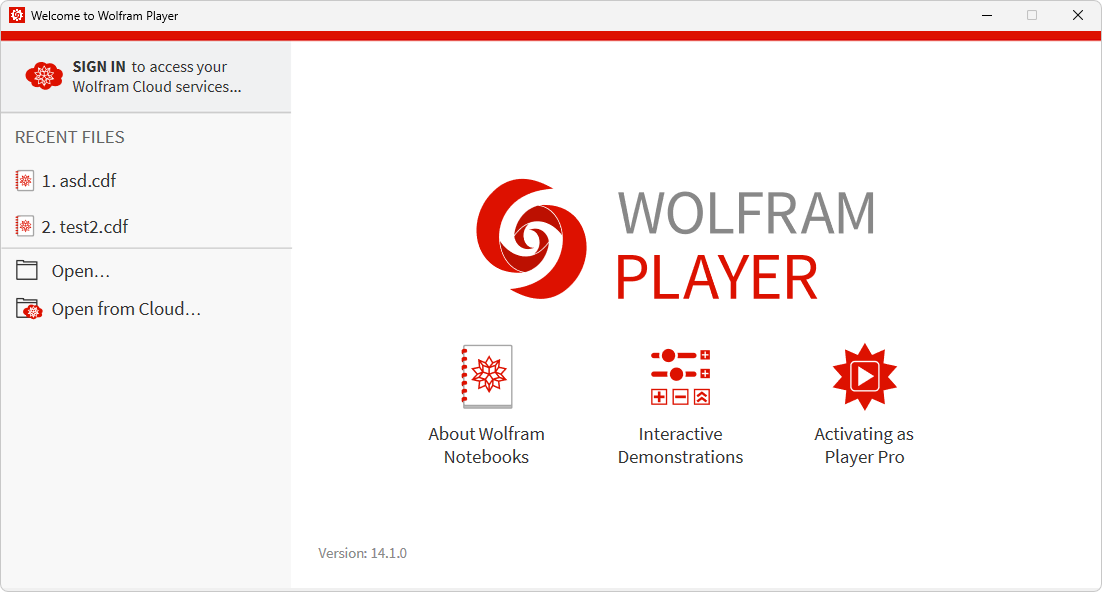
Task: Open Interactive Demonstrations label
Action: [x=680, y=445]
